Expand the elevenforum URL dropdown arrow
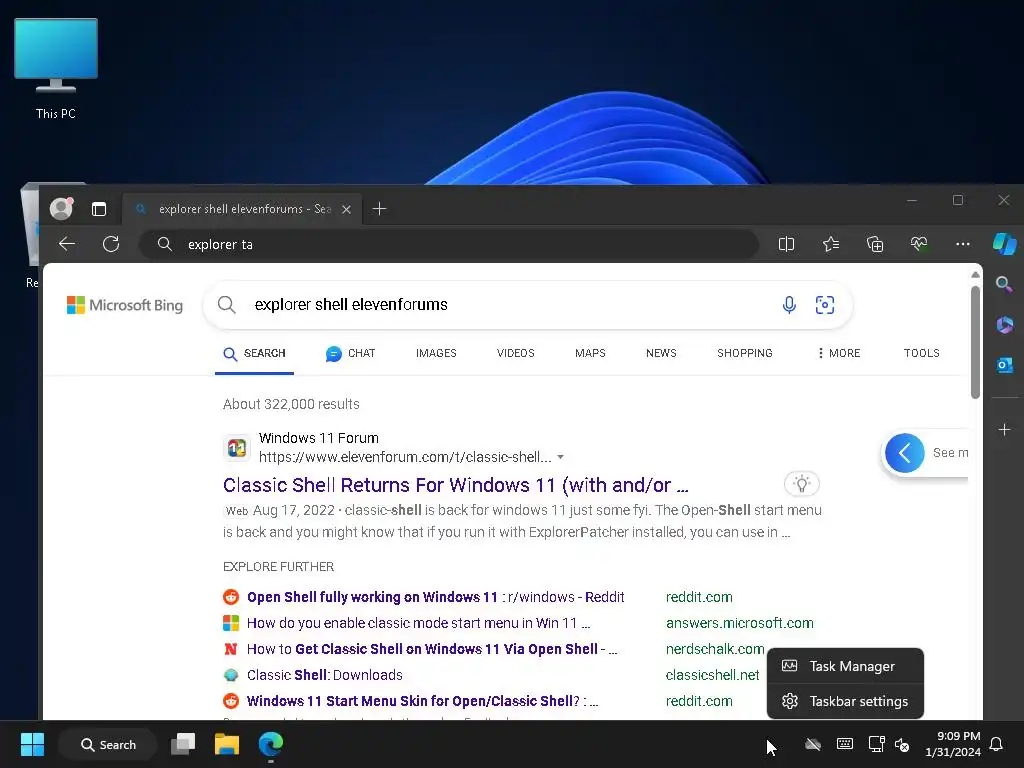This screenshot has height=768, width=1024. pyautogui.click(x=560, y=457)
